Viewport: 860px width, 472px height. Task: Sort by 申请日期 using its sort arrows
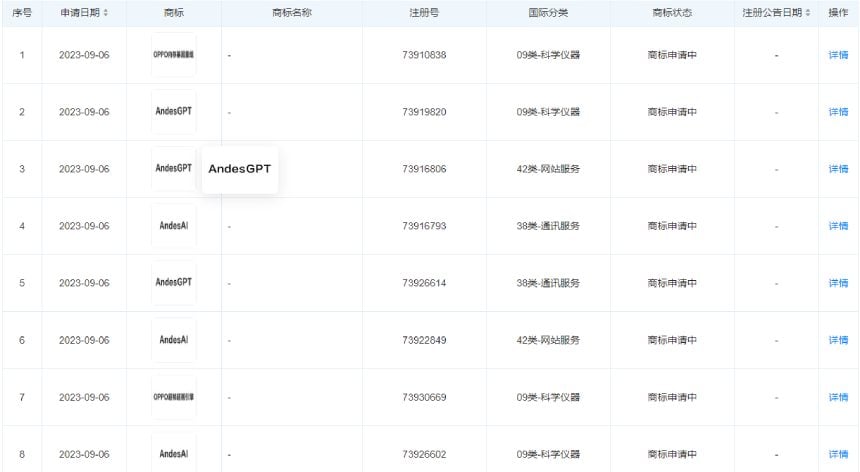(x=106, y=13)
